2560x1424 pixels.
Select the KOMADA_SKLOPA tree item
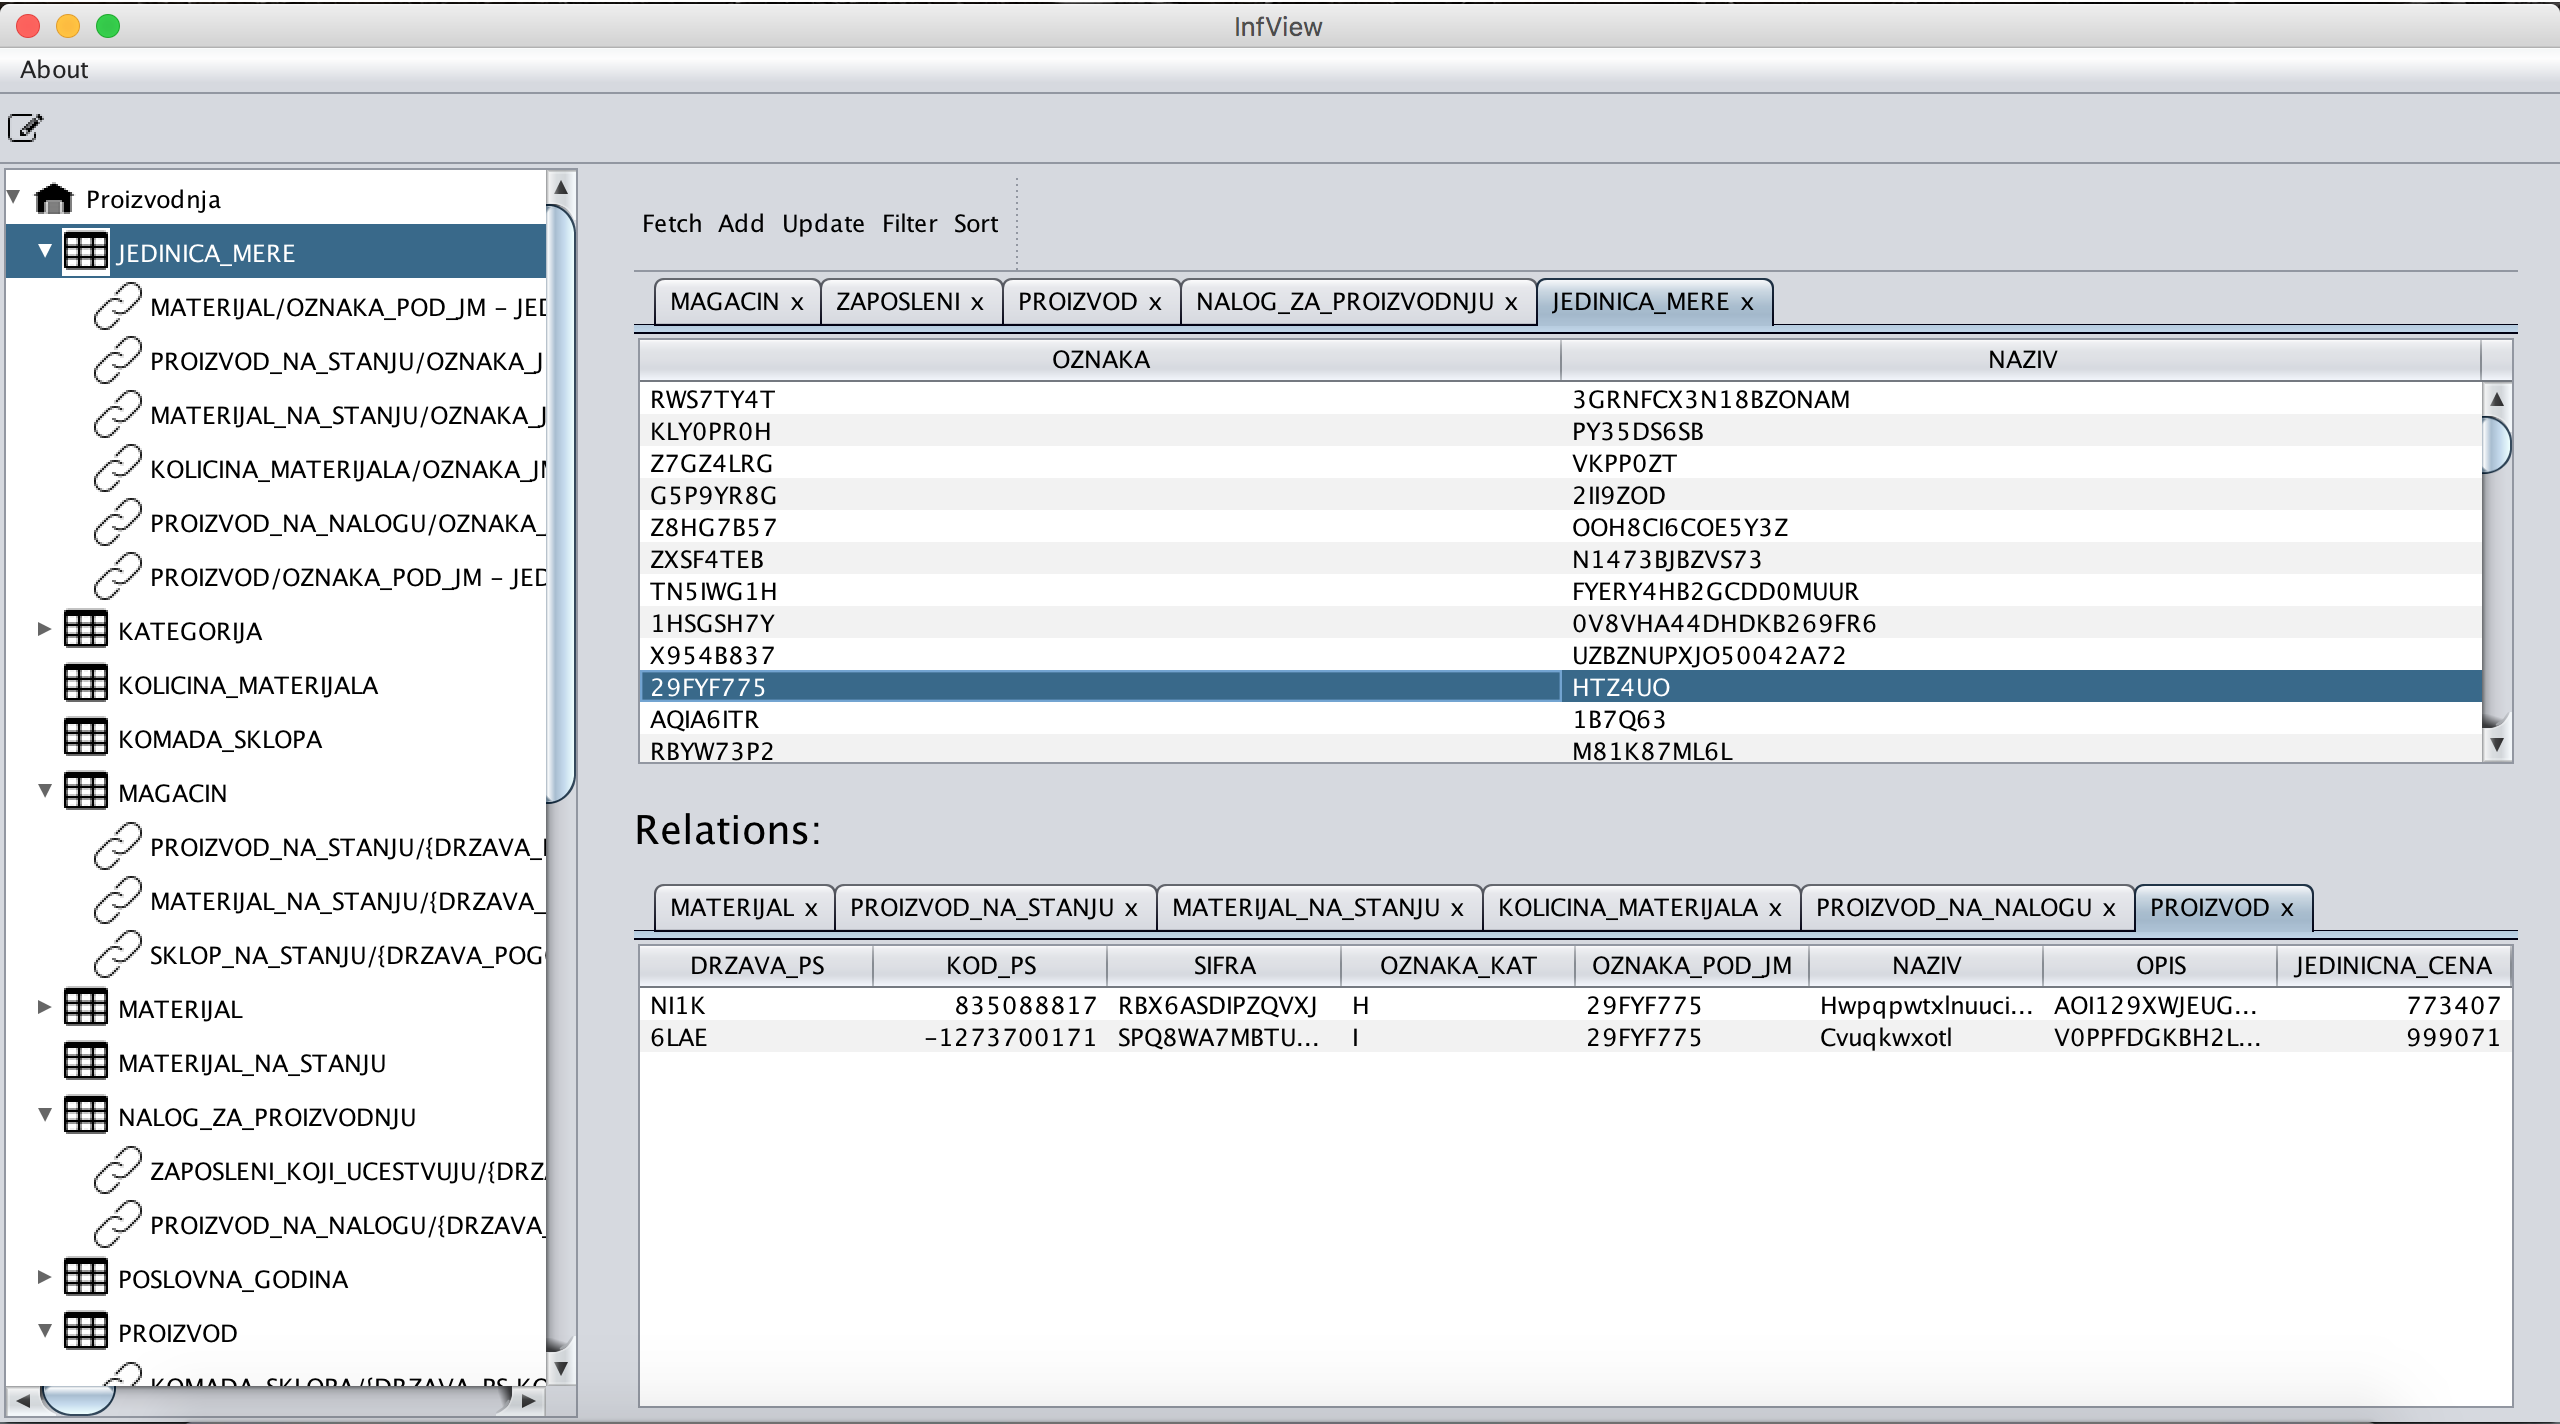(x=220, y=739)
